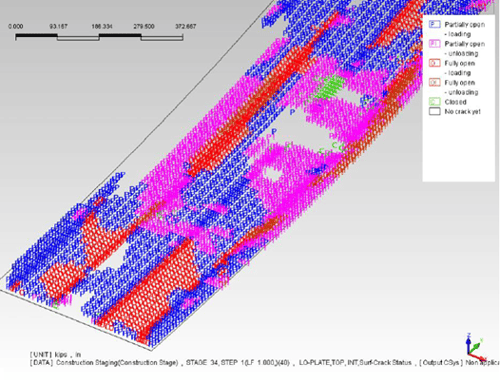
Task: Pick the Fully open unloading legend box
Action: pyautogui.click(x=435, y=82)
